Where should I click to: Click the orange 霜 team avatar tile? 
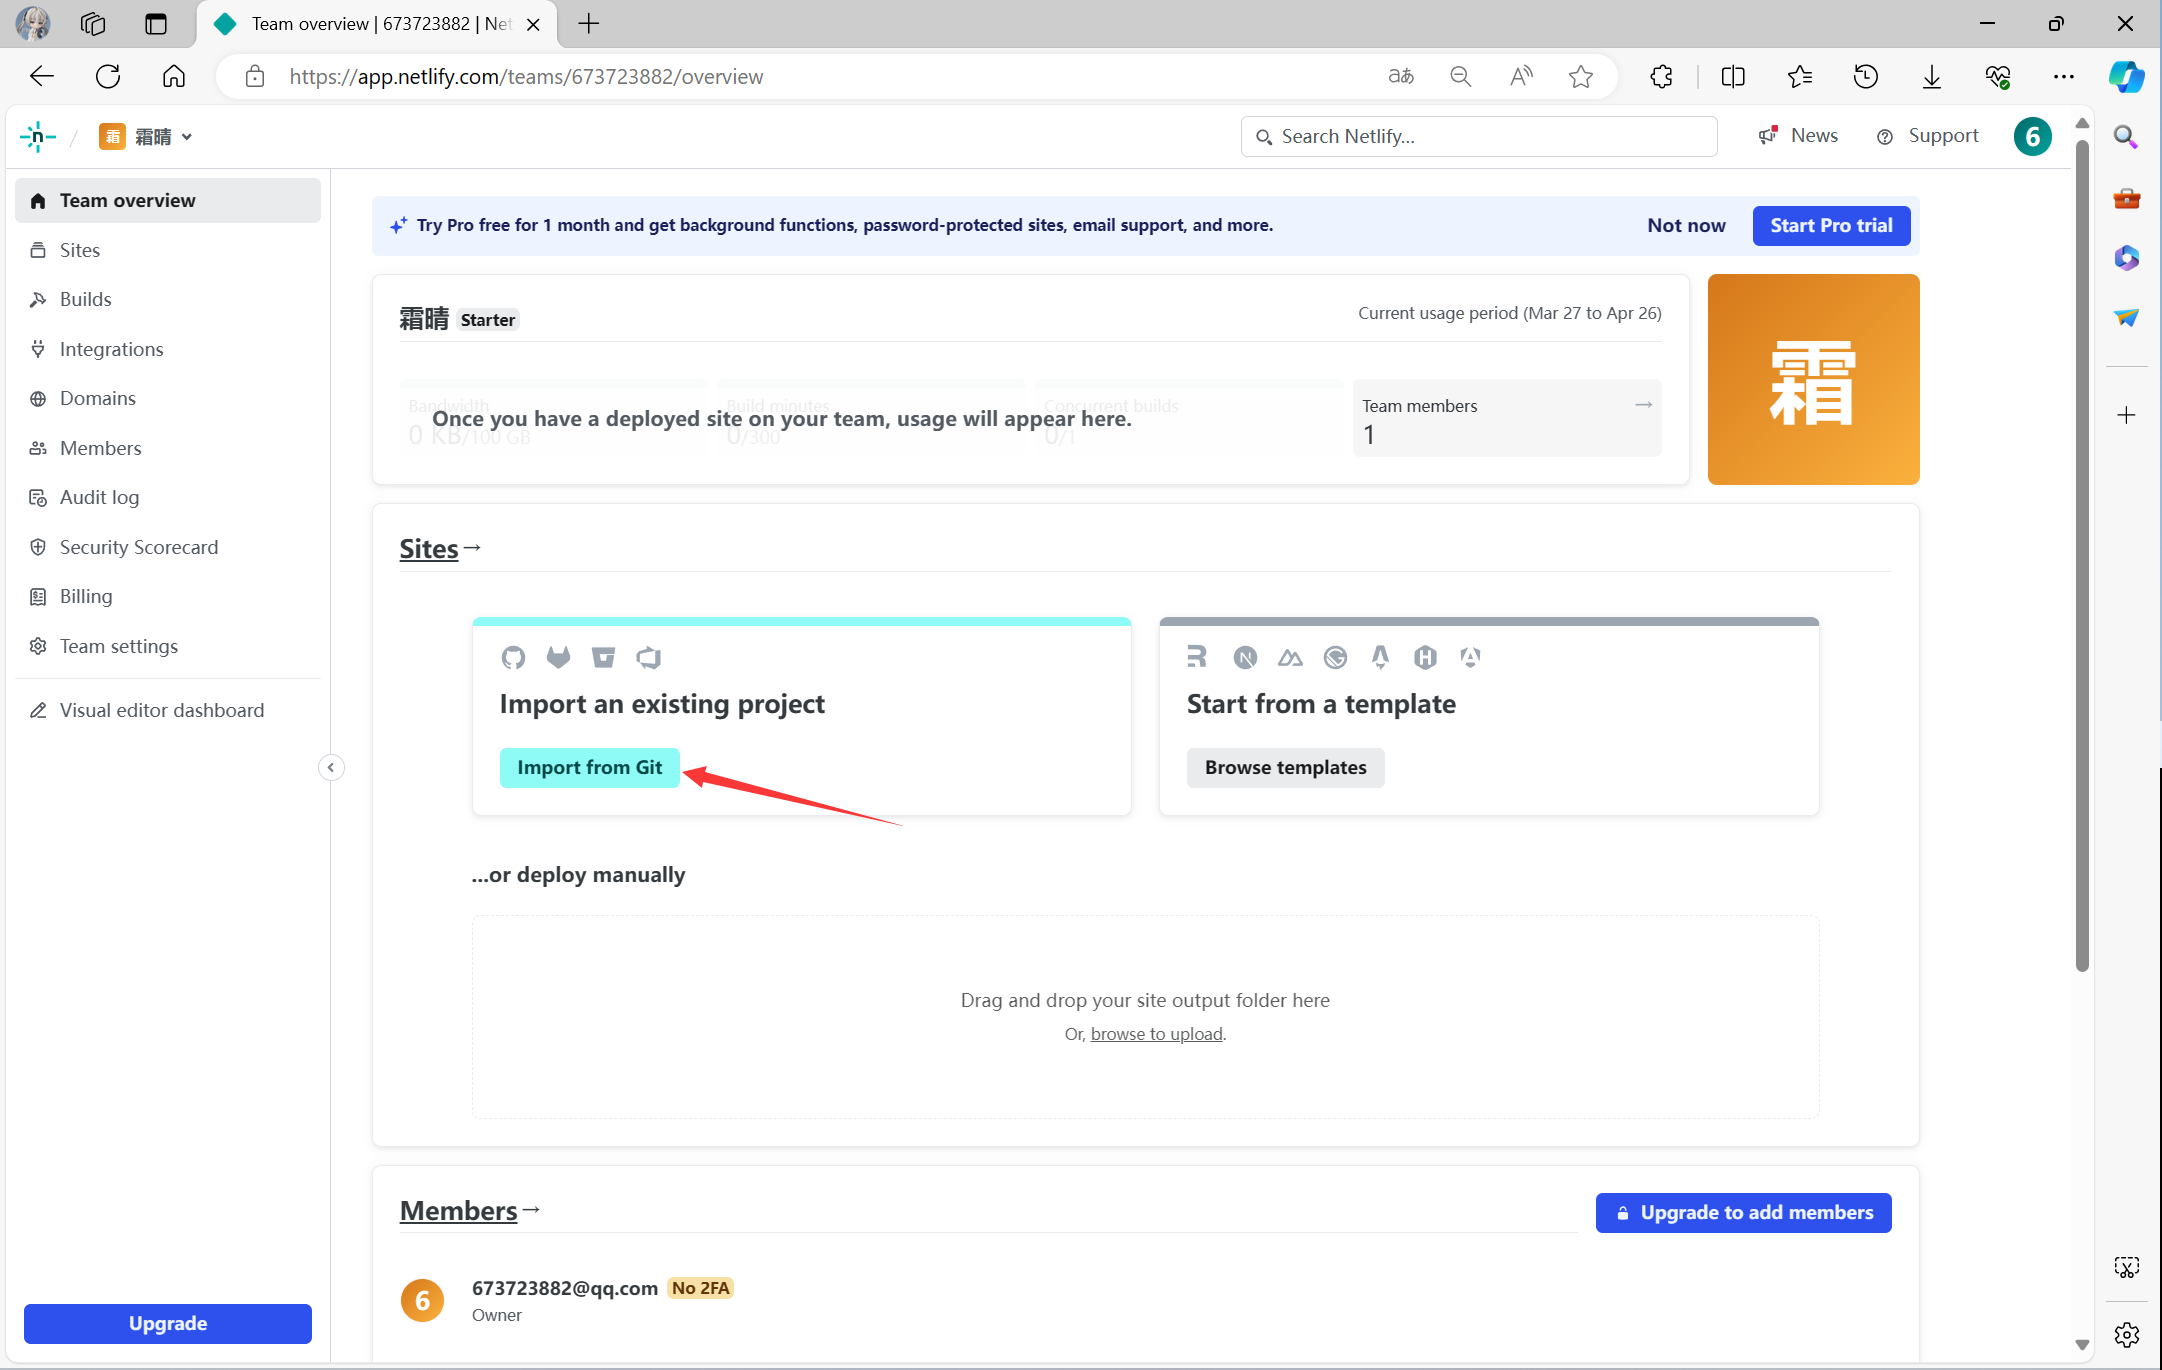pos(1813,380)
